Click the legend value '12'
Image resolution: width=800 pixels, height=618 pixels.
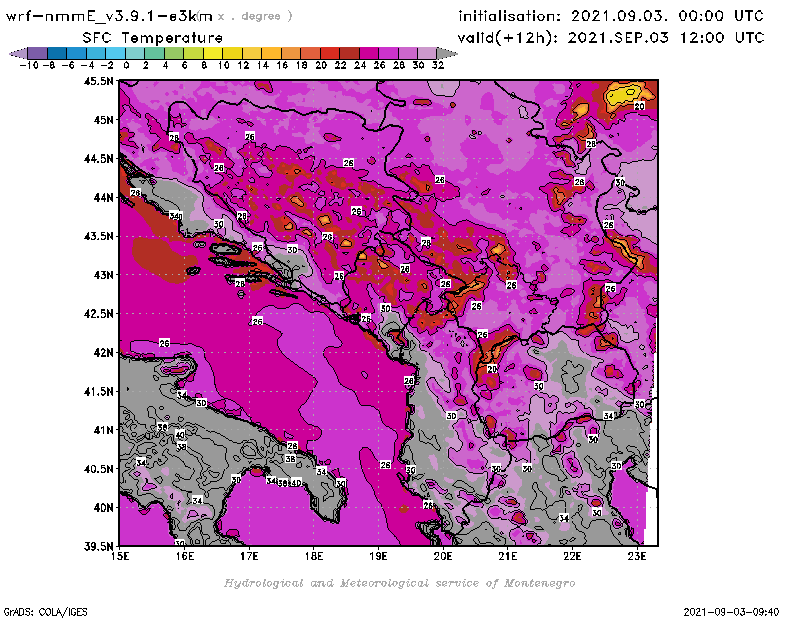(x=243, y=65)
